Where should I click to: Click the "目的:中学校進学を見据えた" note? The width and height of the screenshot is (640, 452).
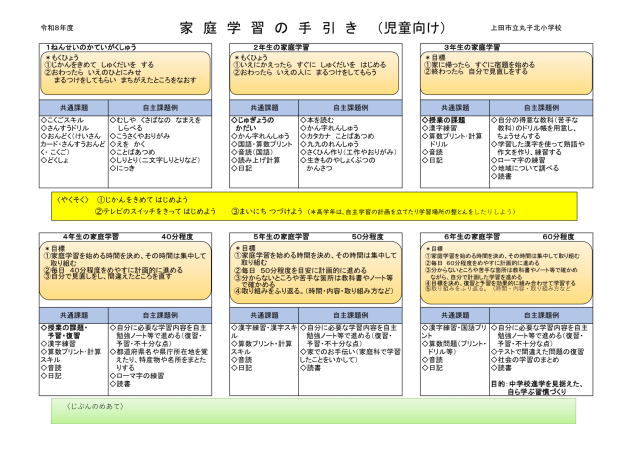tap(537, 387)
